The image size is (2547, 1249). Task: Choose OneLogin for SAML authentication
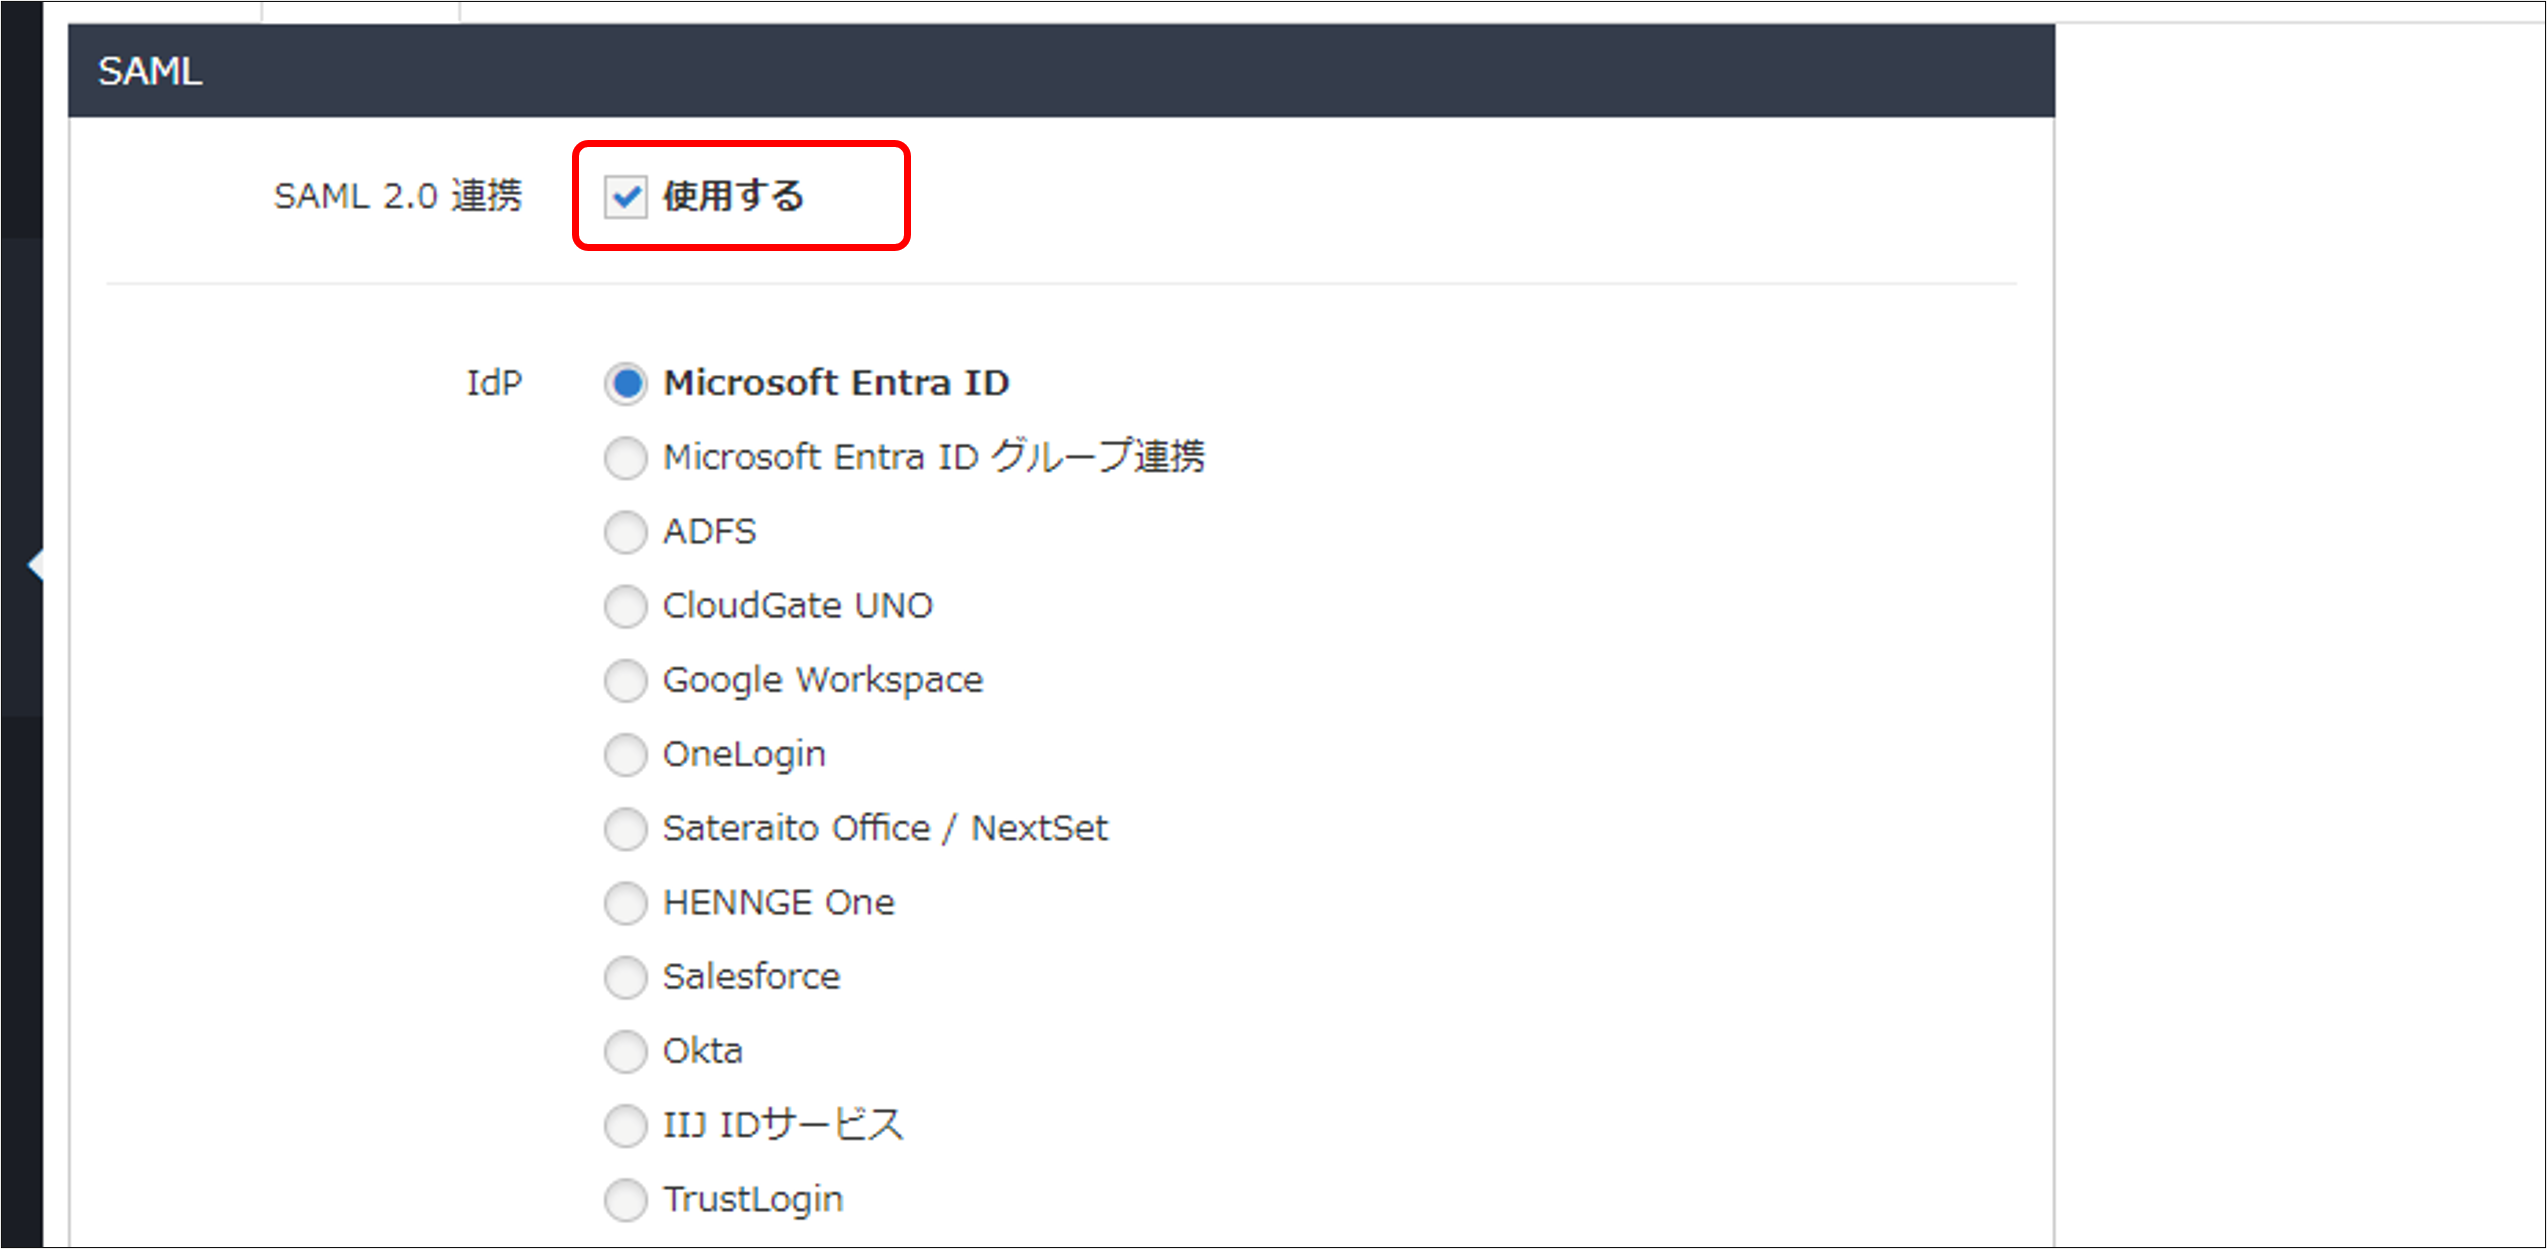point(626,755)
